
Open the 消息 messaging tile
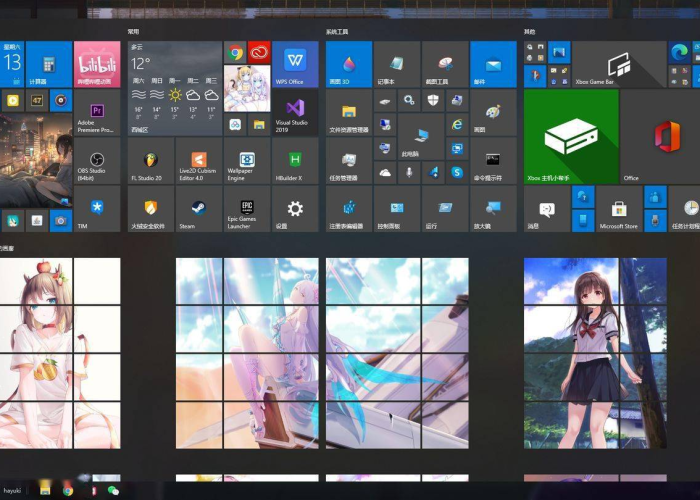pos(547,209)
